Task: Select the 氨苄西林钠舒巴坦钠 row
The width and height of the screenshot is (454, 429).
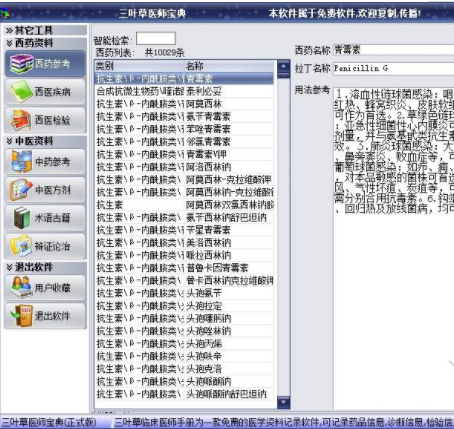Action: 184,218
